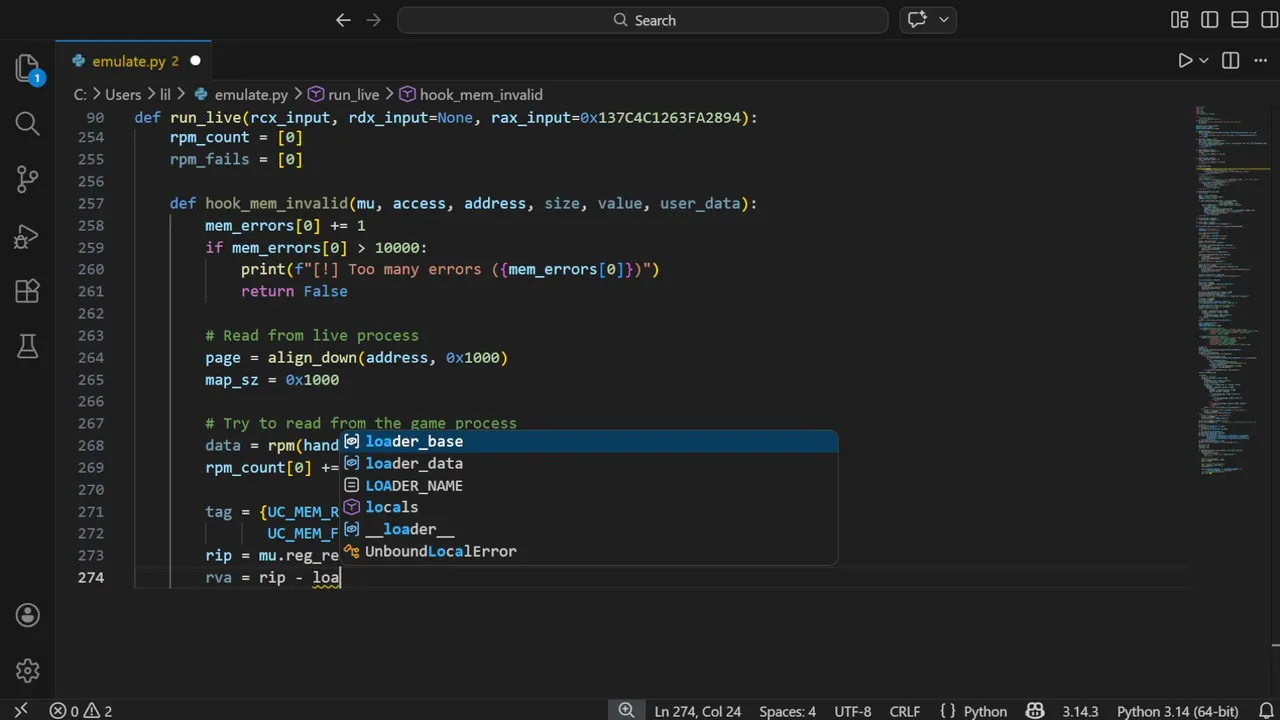The height and width of the screenshot is (720, 1280).
Task: Open the Run and Debug view
Action: (x=28, y=236)
